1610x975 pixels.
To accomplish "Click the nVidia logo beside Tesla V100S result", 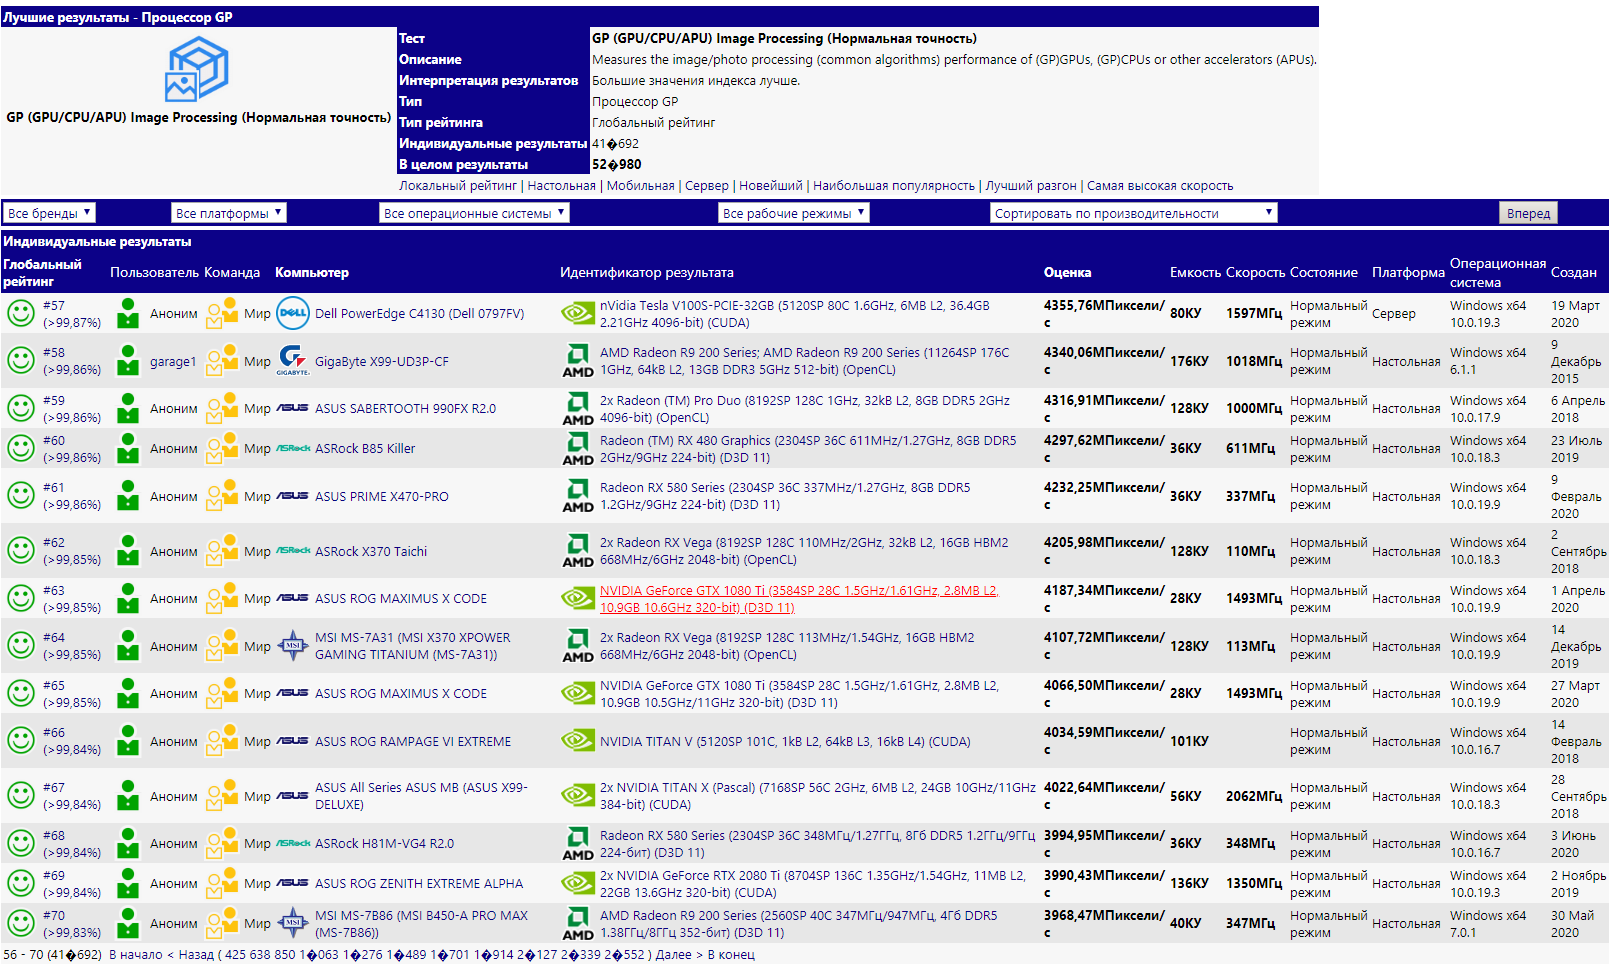I will pos(578,313).
